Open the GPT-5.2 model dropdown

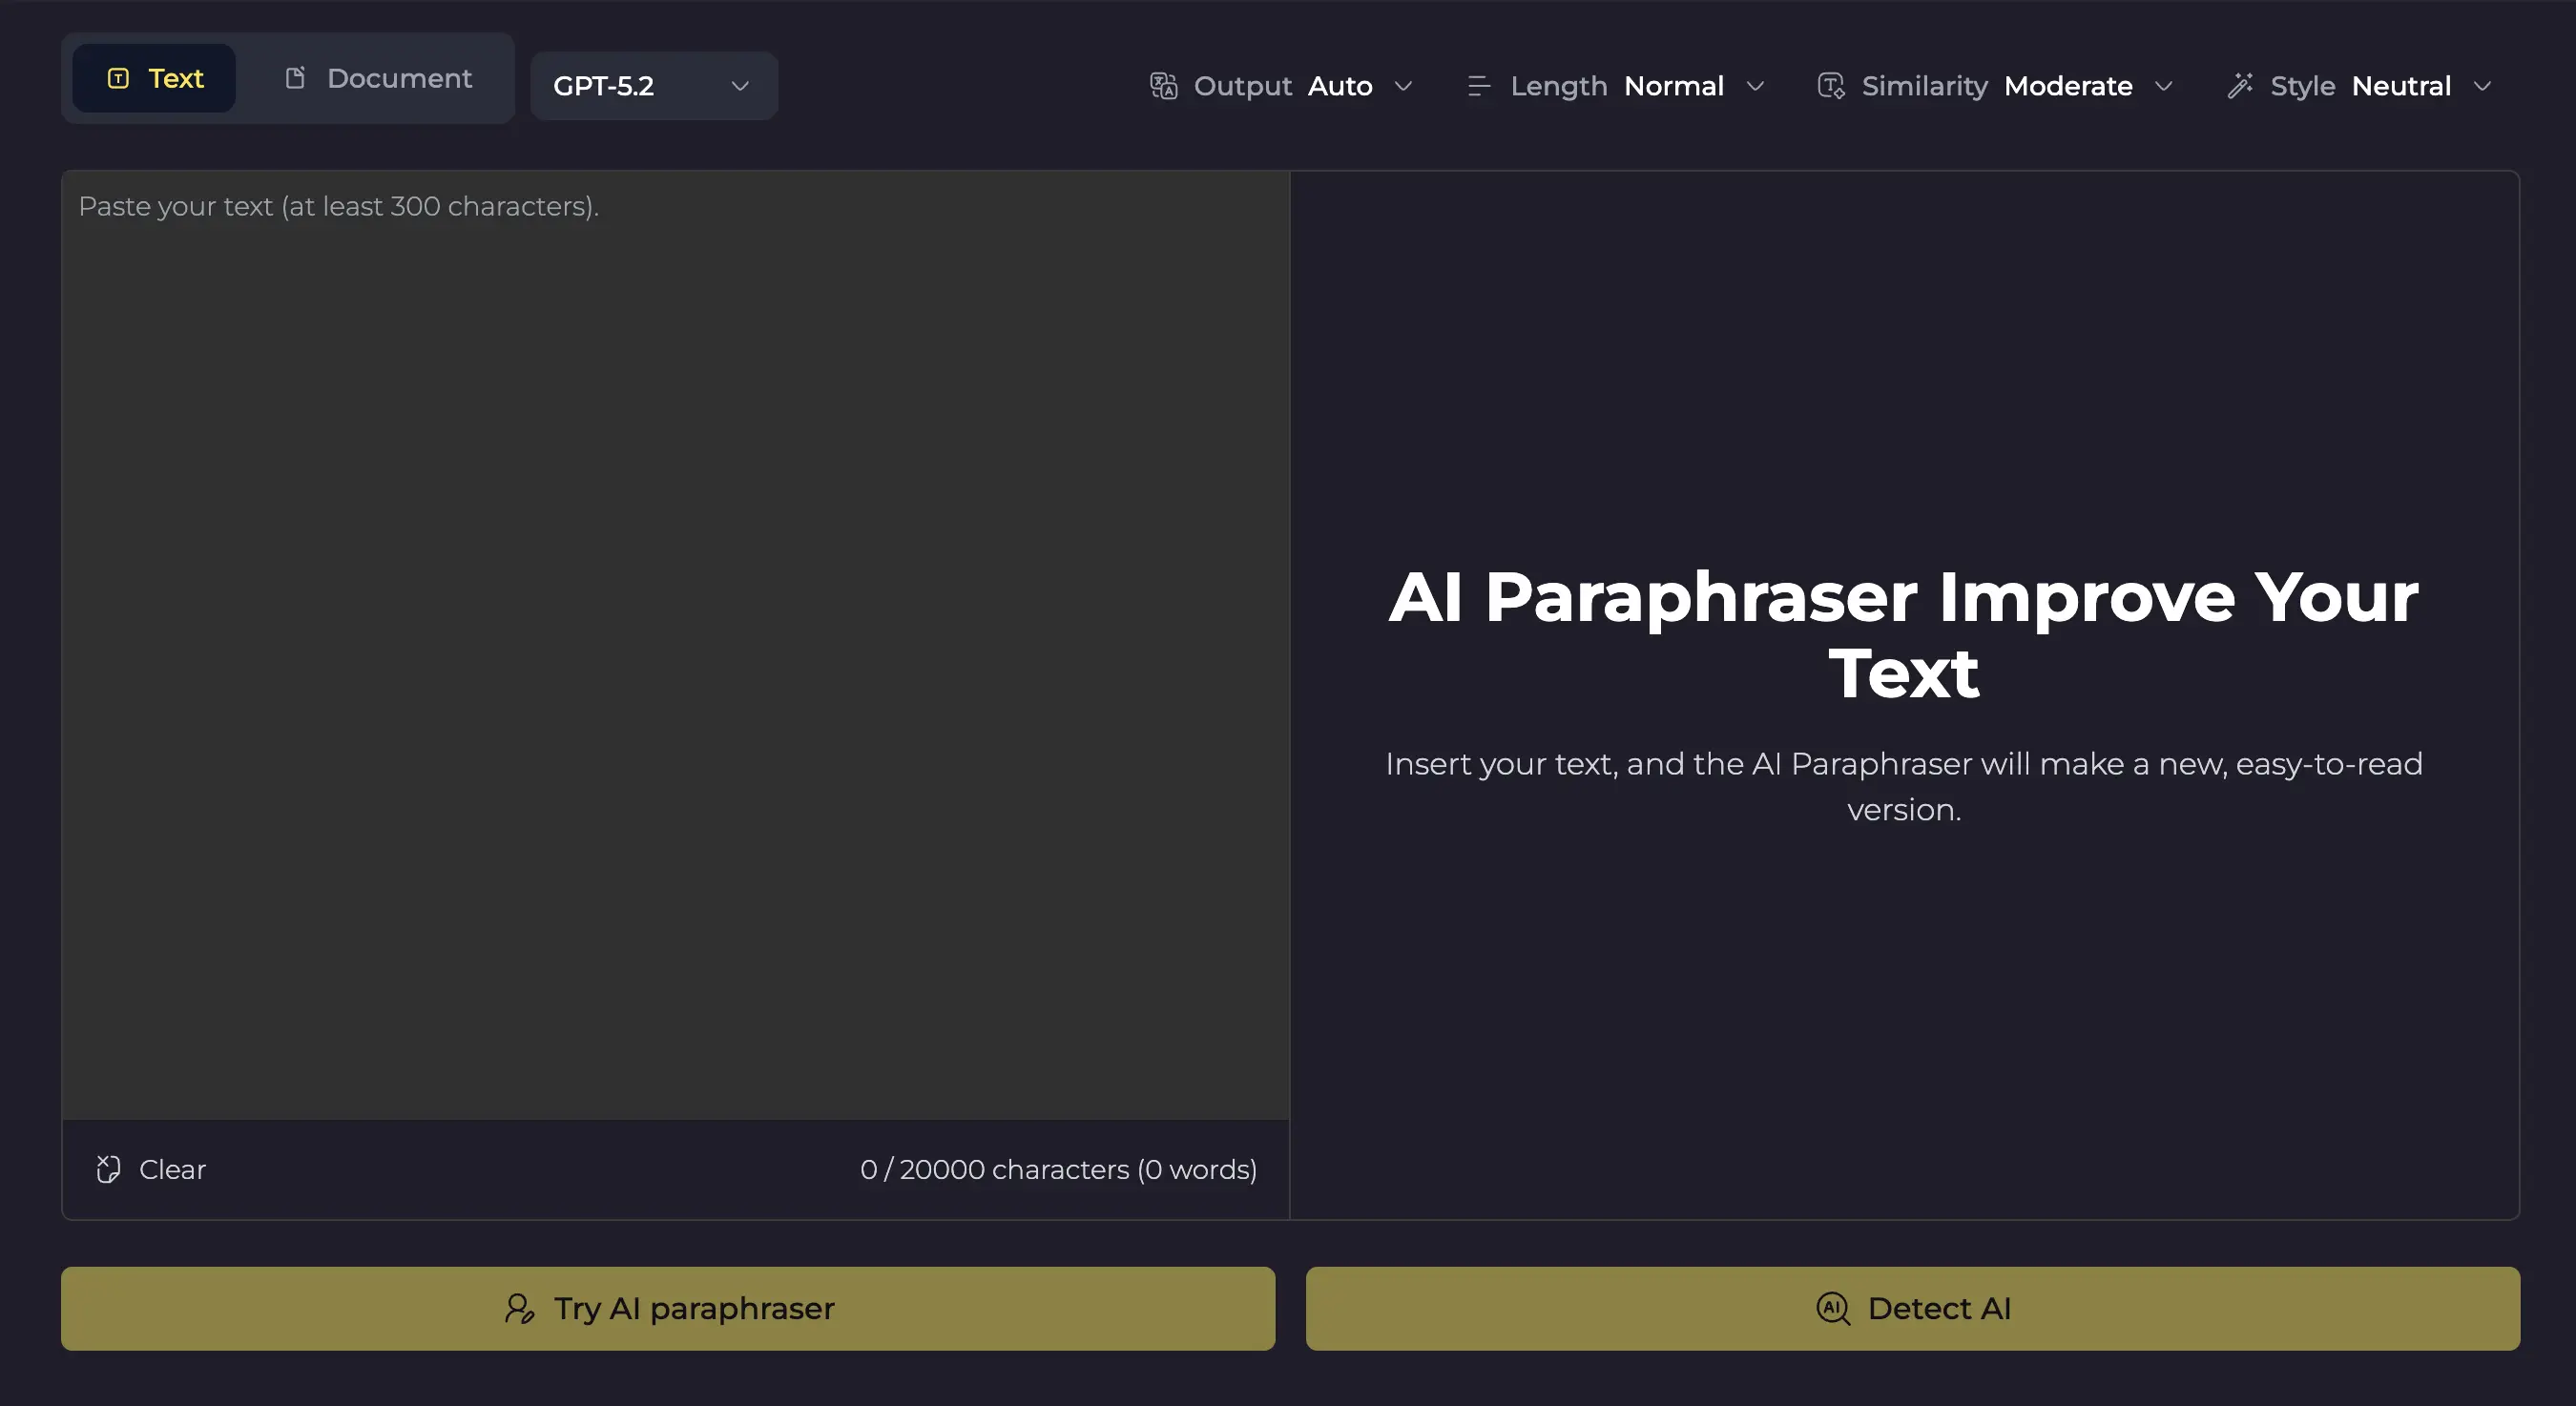pyautogui.click(x=653, y=86)
